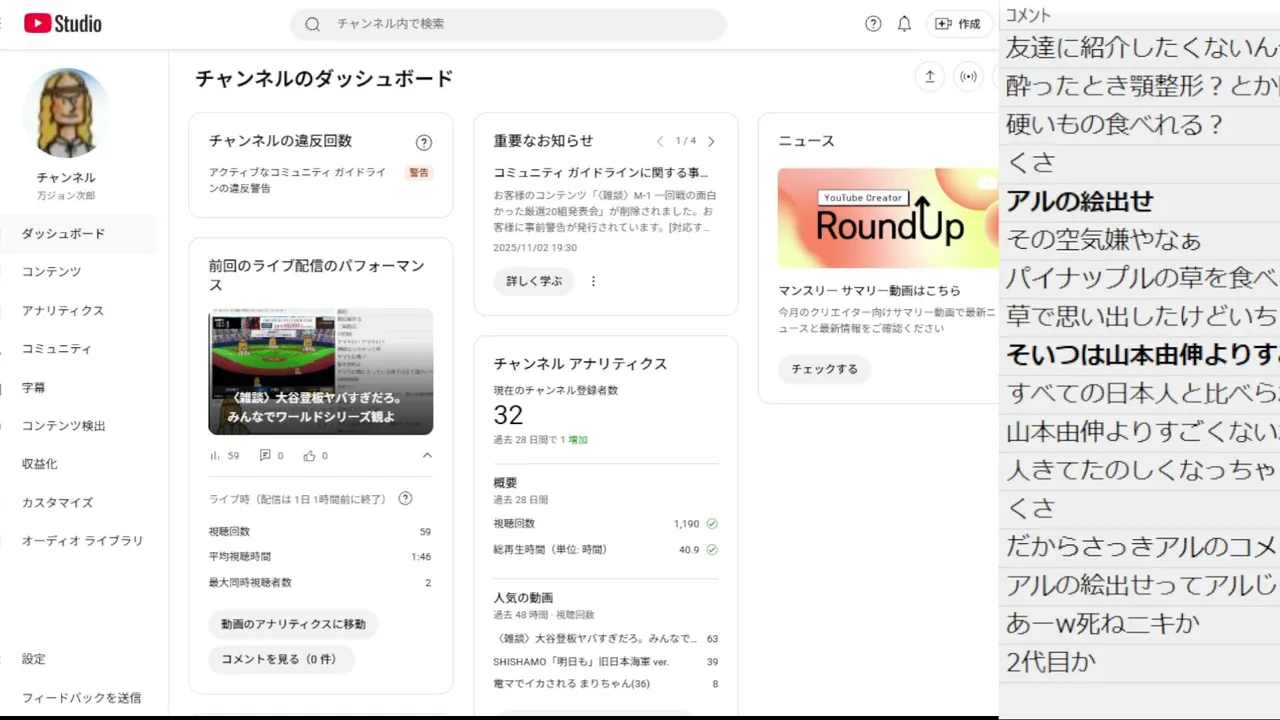
Task: Click コメントを見る（0 件）button
Action: 279,659
